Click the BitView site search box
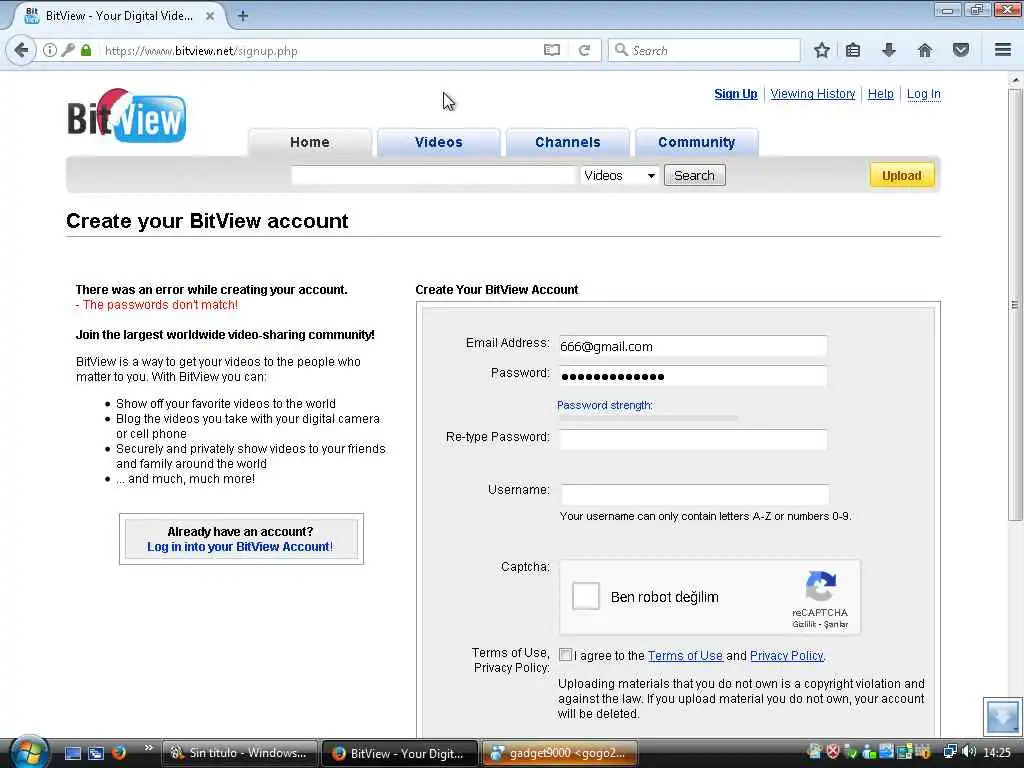The width and height of the screenshot is (1024, 768). coord(433,175)
